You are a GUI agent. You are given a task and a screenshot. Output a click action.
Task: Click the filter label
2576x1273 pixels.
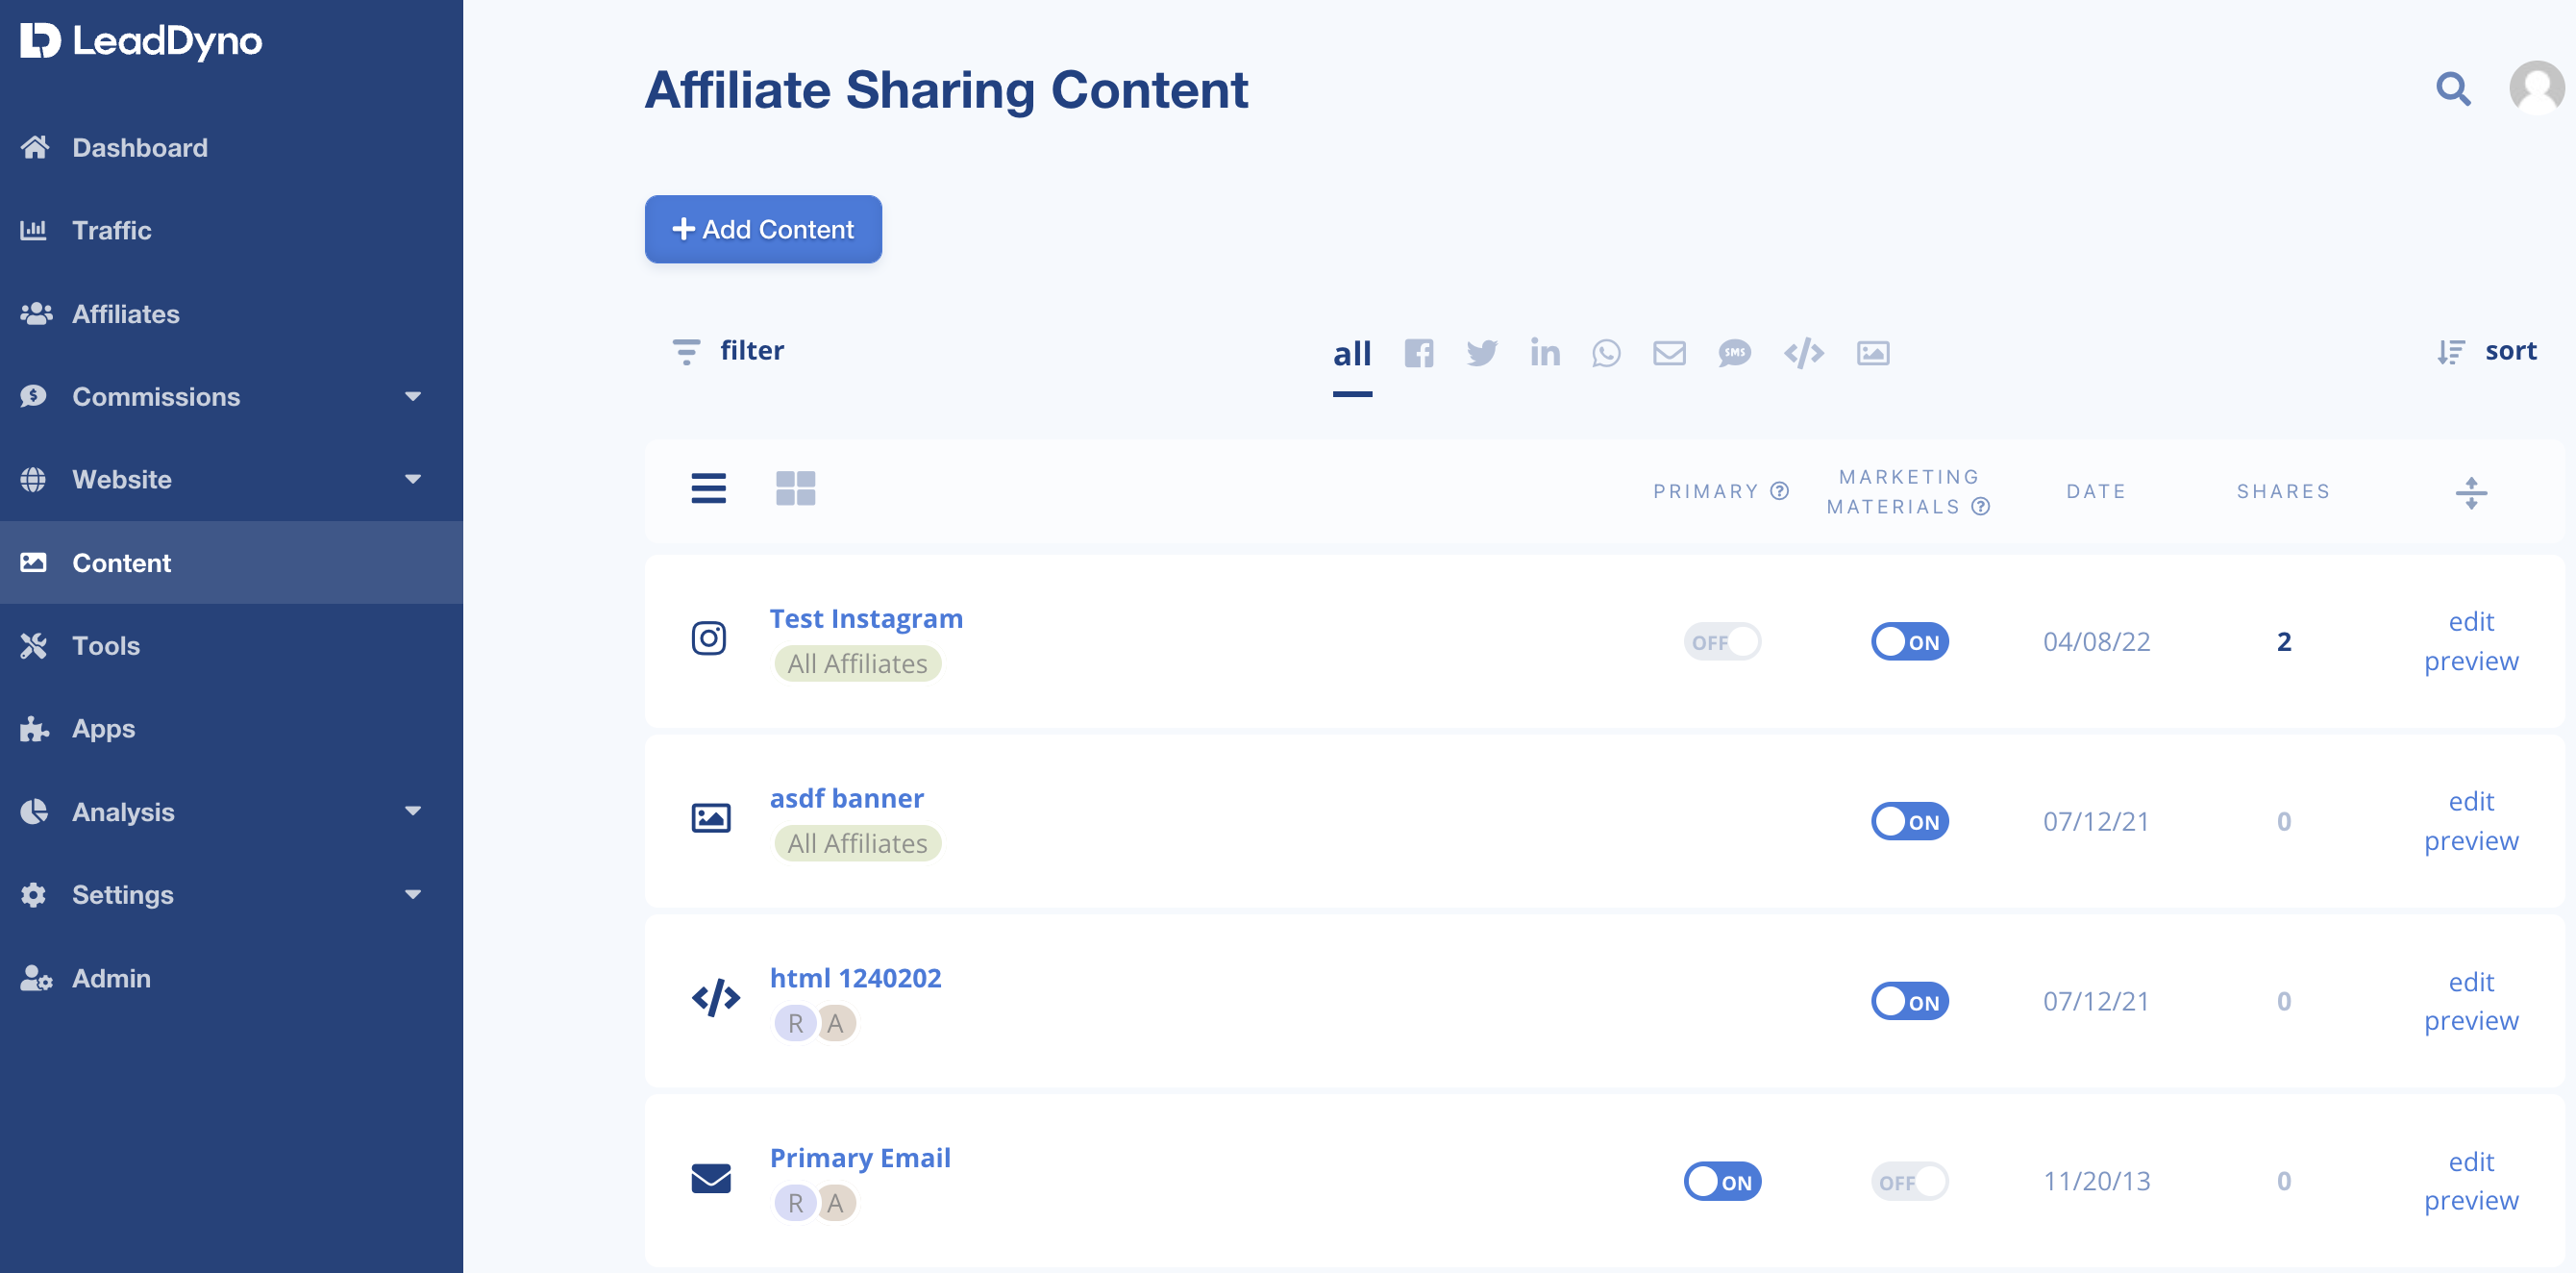tap(752, 351)
